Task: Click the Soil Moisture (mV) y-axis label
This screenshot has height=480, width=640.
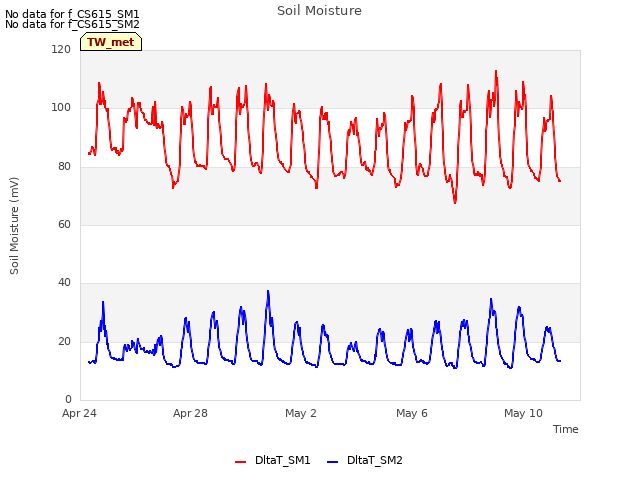Action: point(14,226)
